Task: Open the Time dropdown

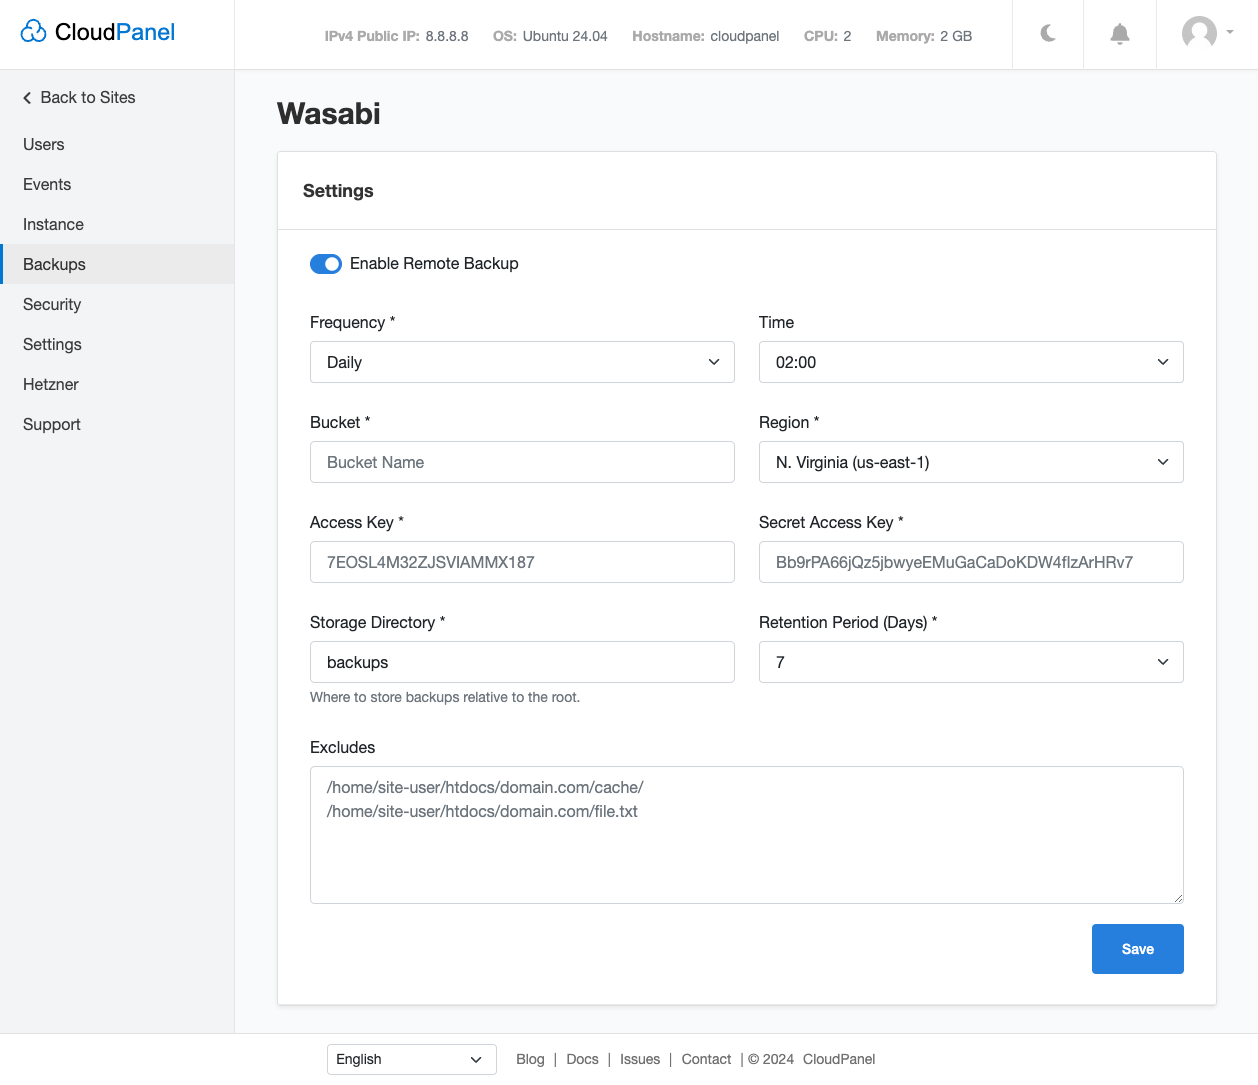Action: tap(970, 362)
